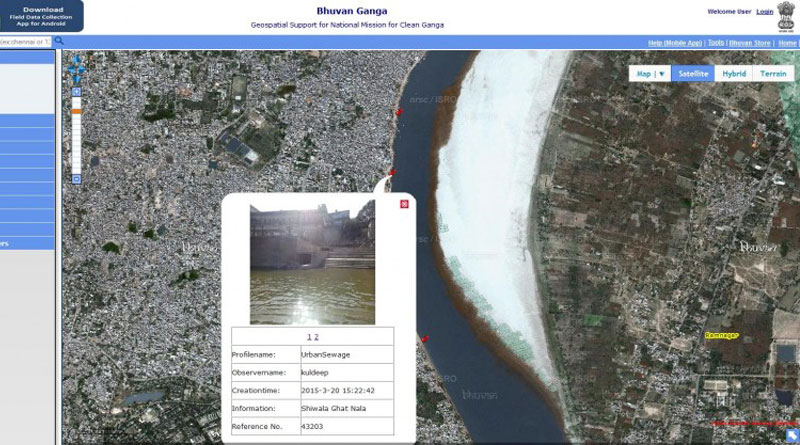Open the Map type dropdown arrow
Image resolution: width=800 pixels, height=445 pixels.
(x=662, y=74)
